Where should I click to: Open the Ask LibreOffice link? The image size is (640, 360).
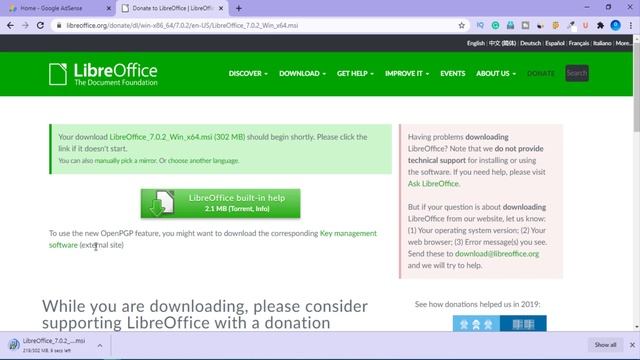(x=433, y=184)
